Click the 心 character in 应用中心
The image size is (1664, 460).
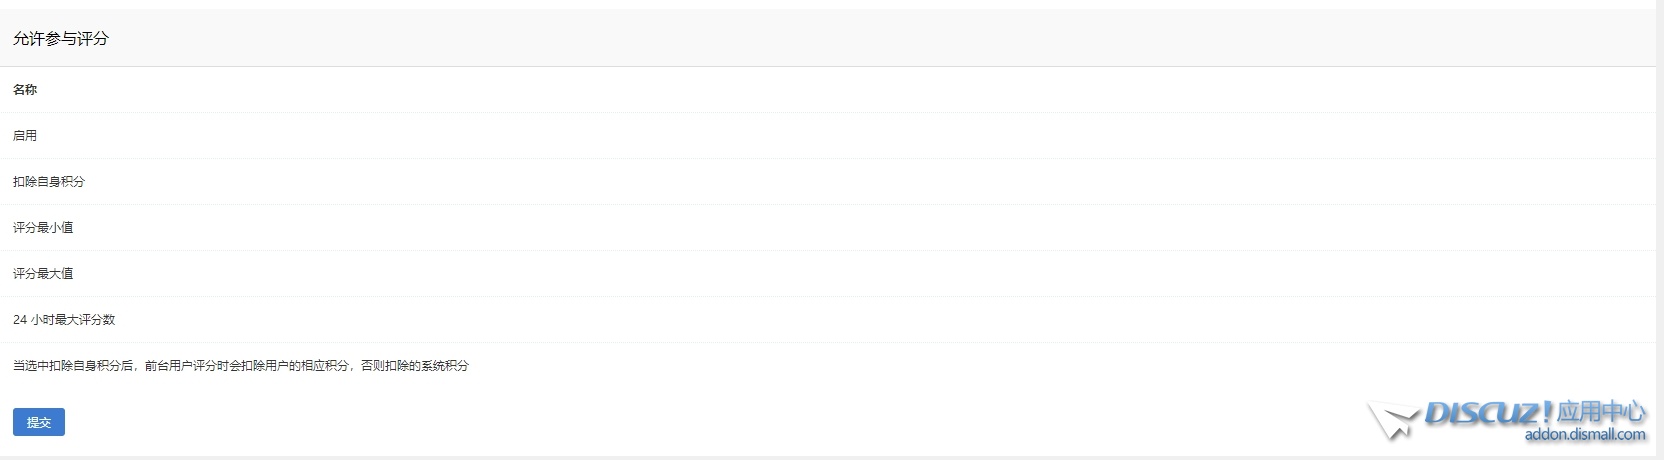1635,412
